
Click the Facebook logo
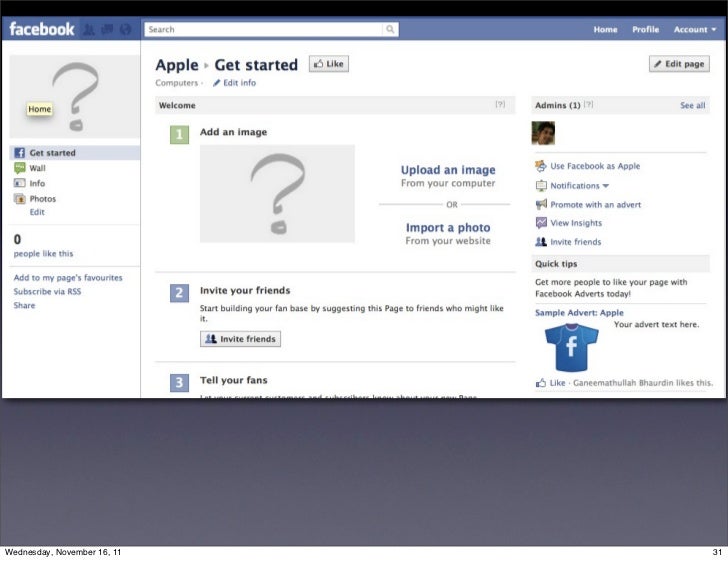(x=41, y=30)
